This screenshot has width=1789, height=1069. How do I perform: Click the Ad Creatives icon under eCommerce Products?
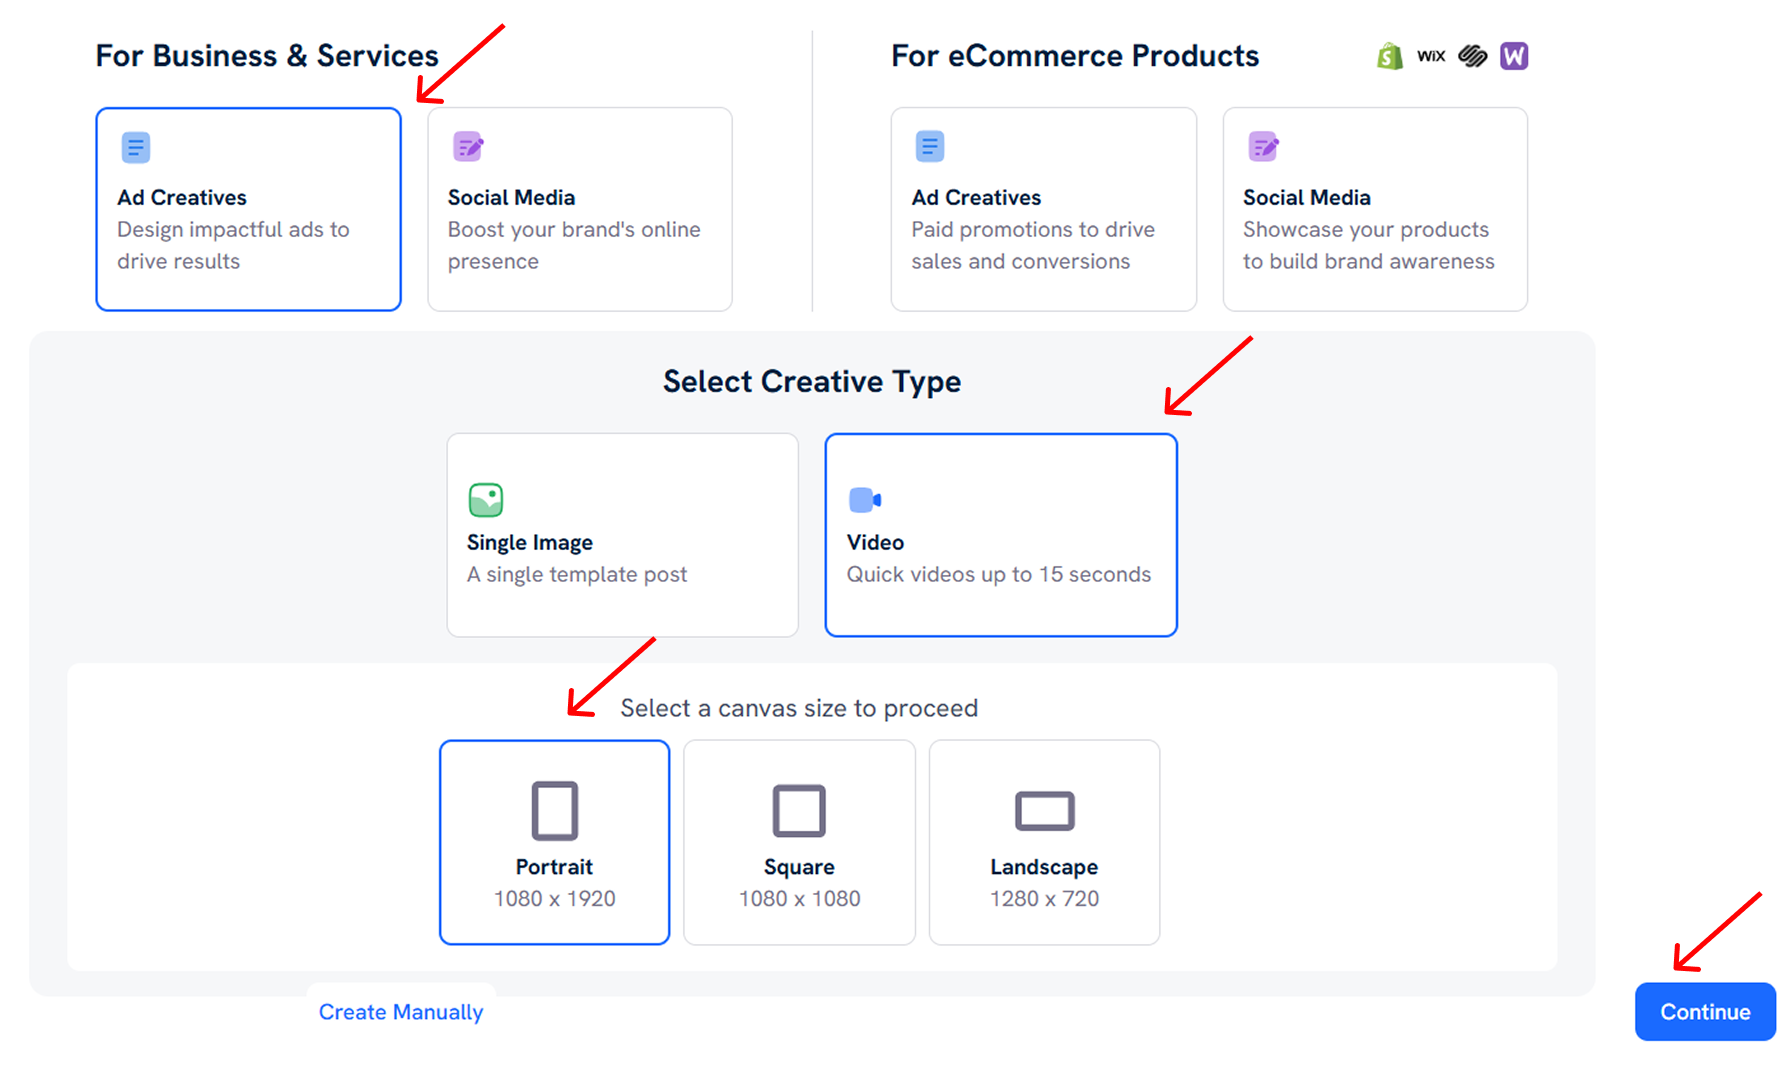(929, 146)
